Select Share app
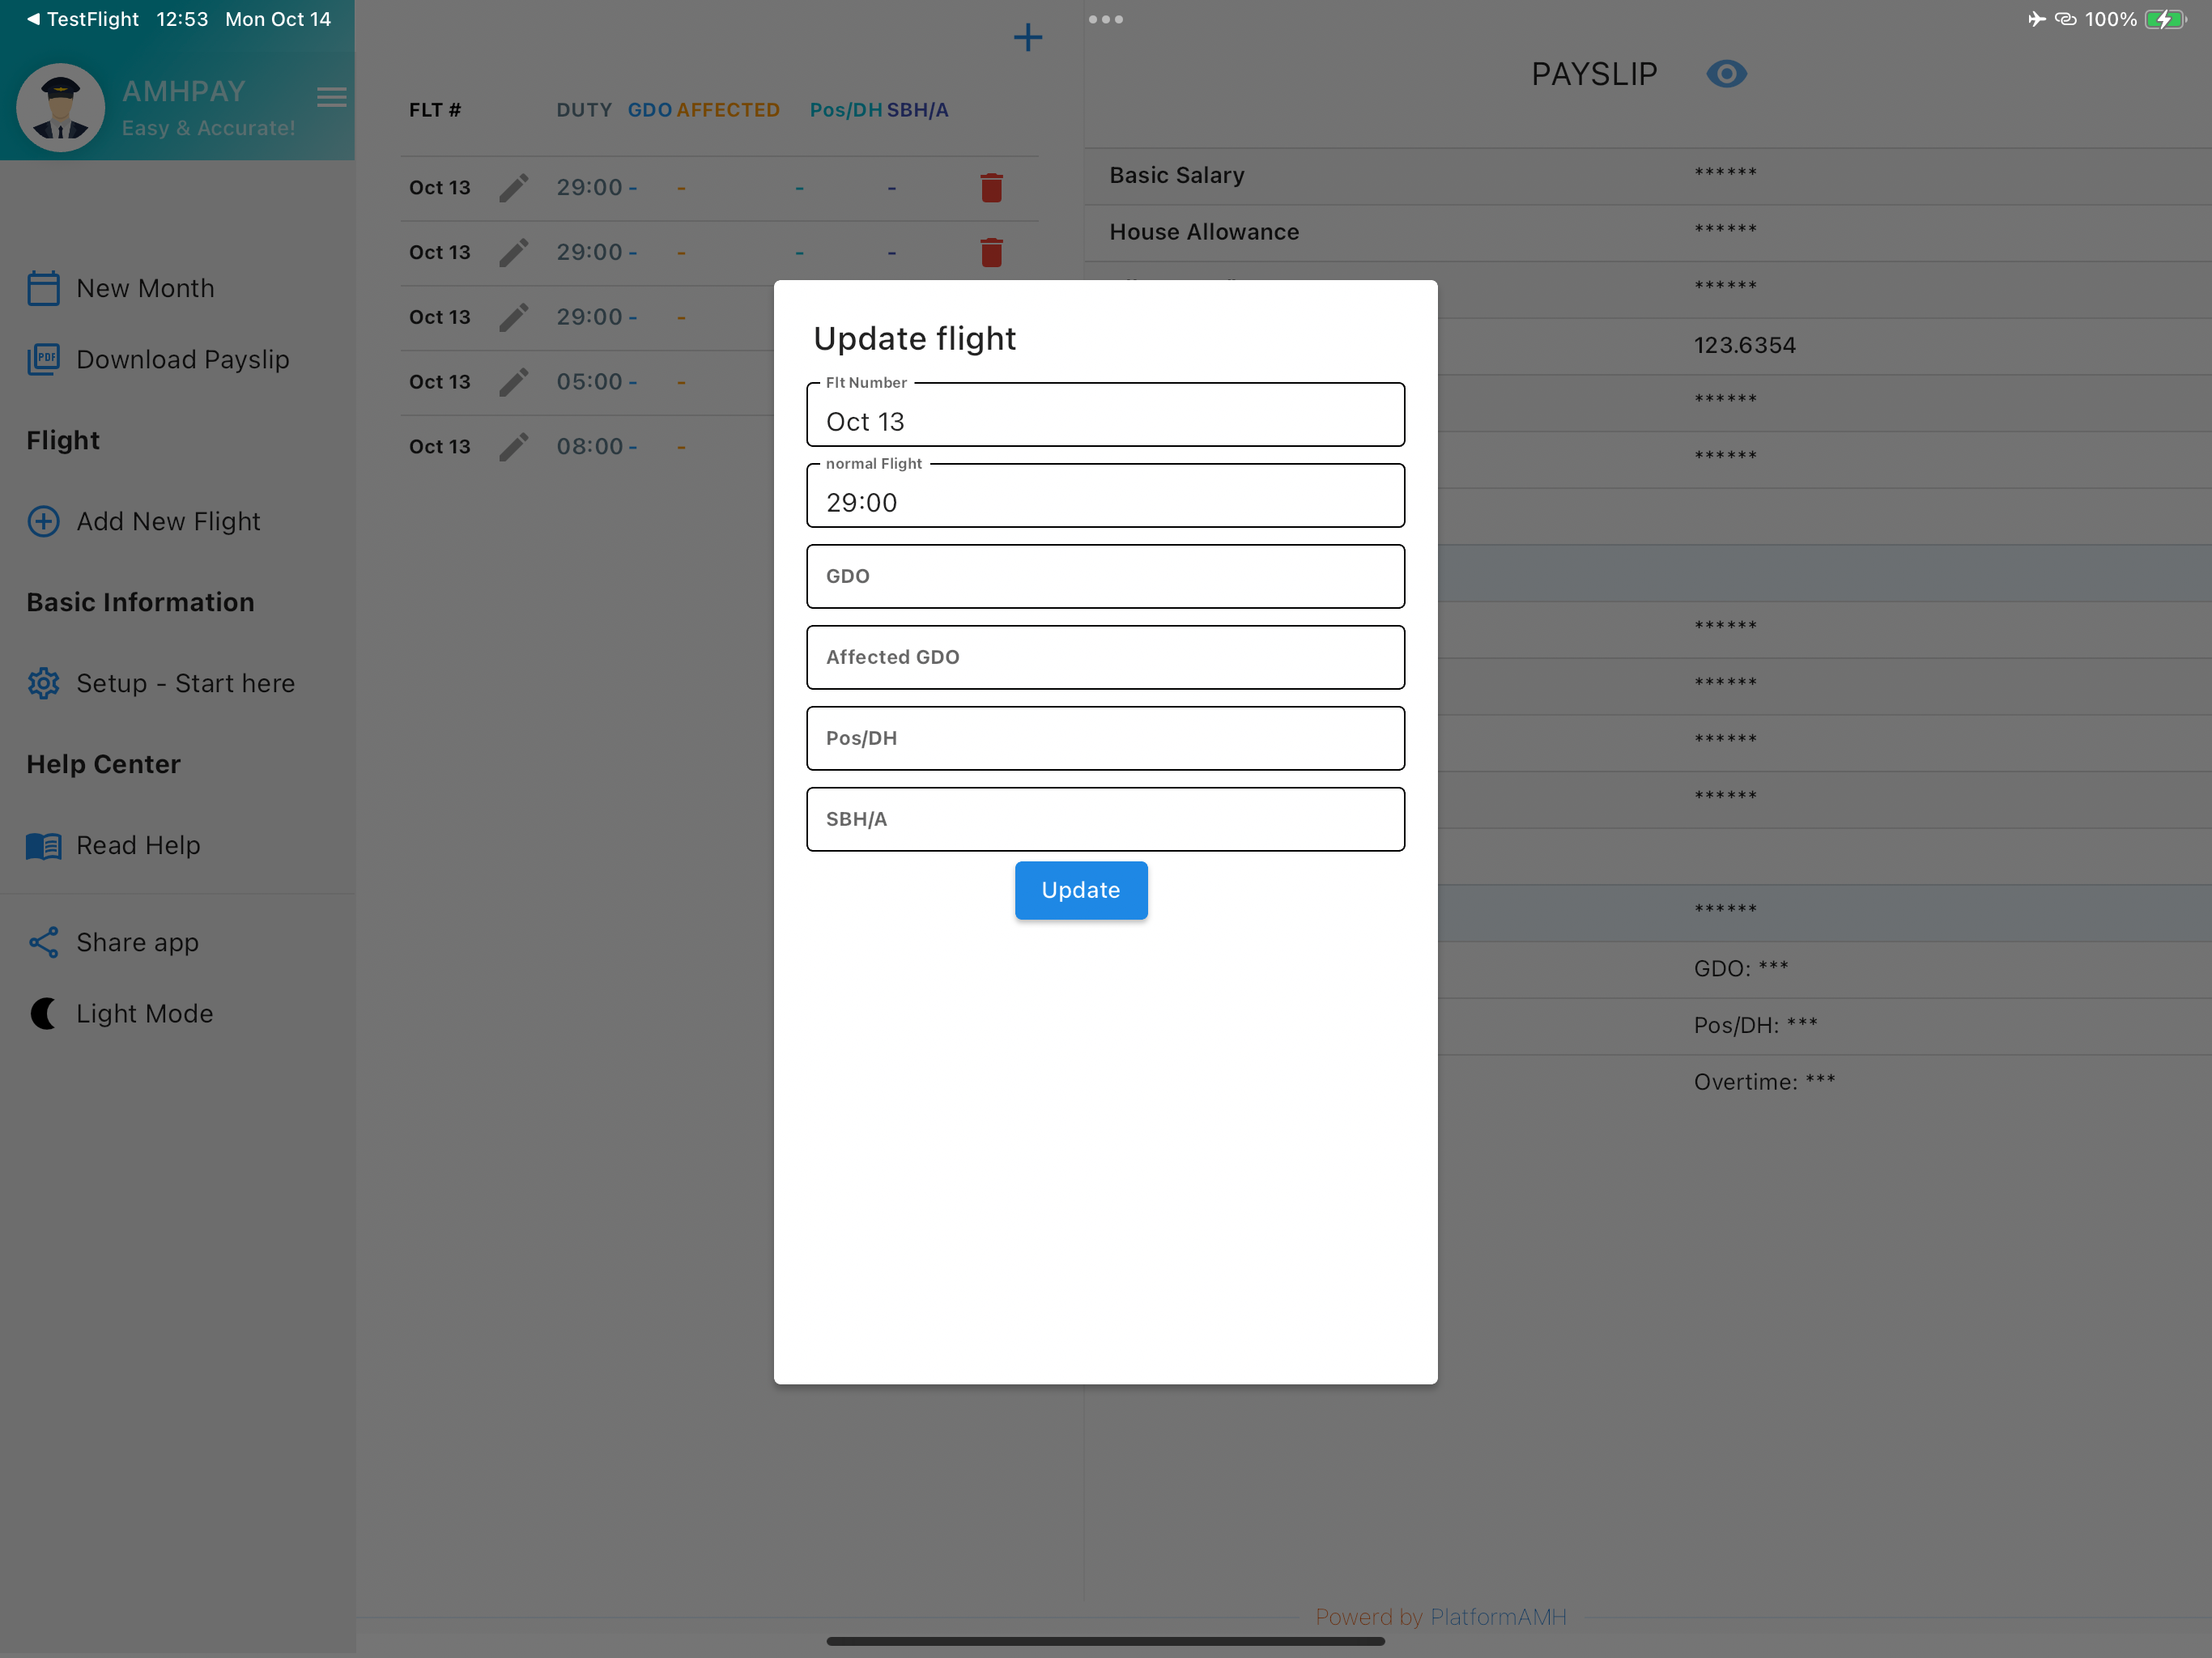 click(x=113, y=942)
